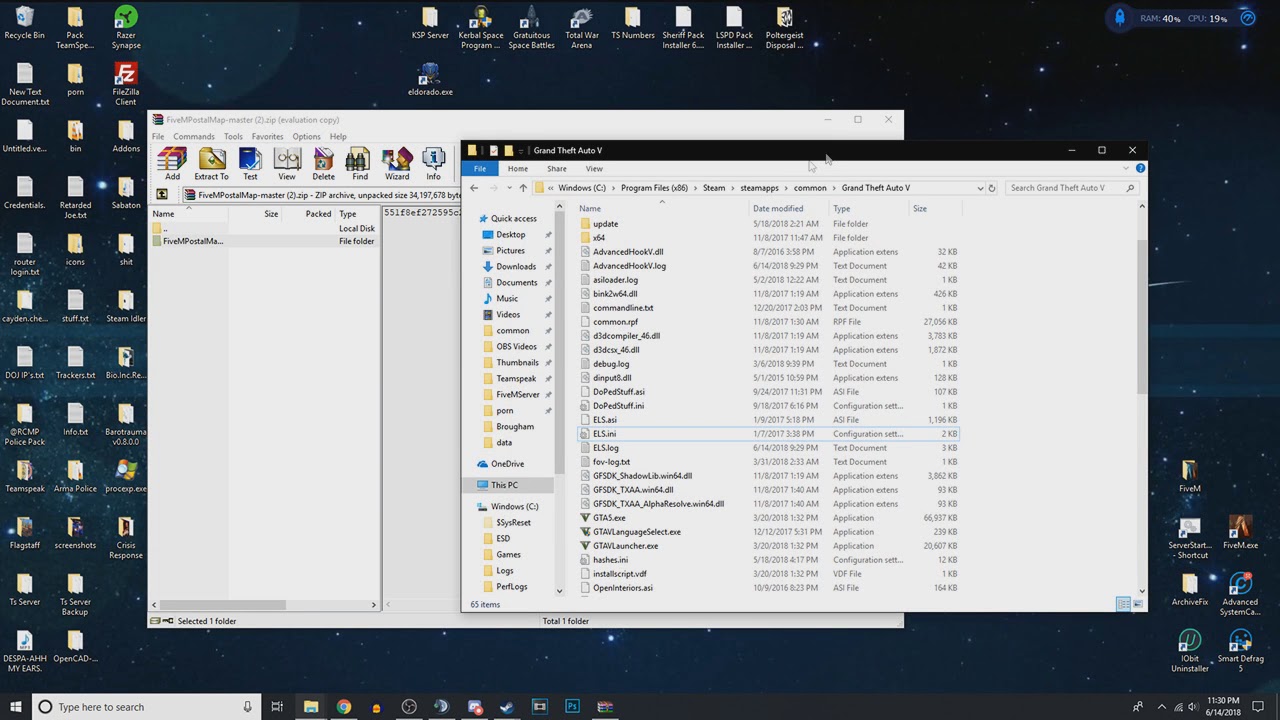Sort files by Date modified column
The width and height of the screenshot is (1280, 720).
click(x=790, y=209)
